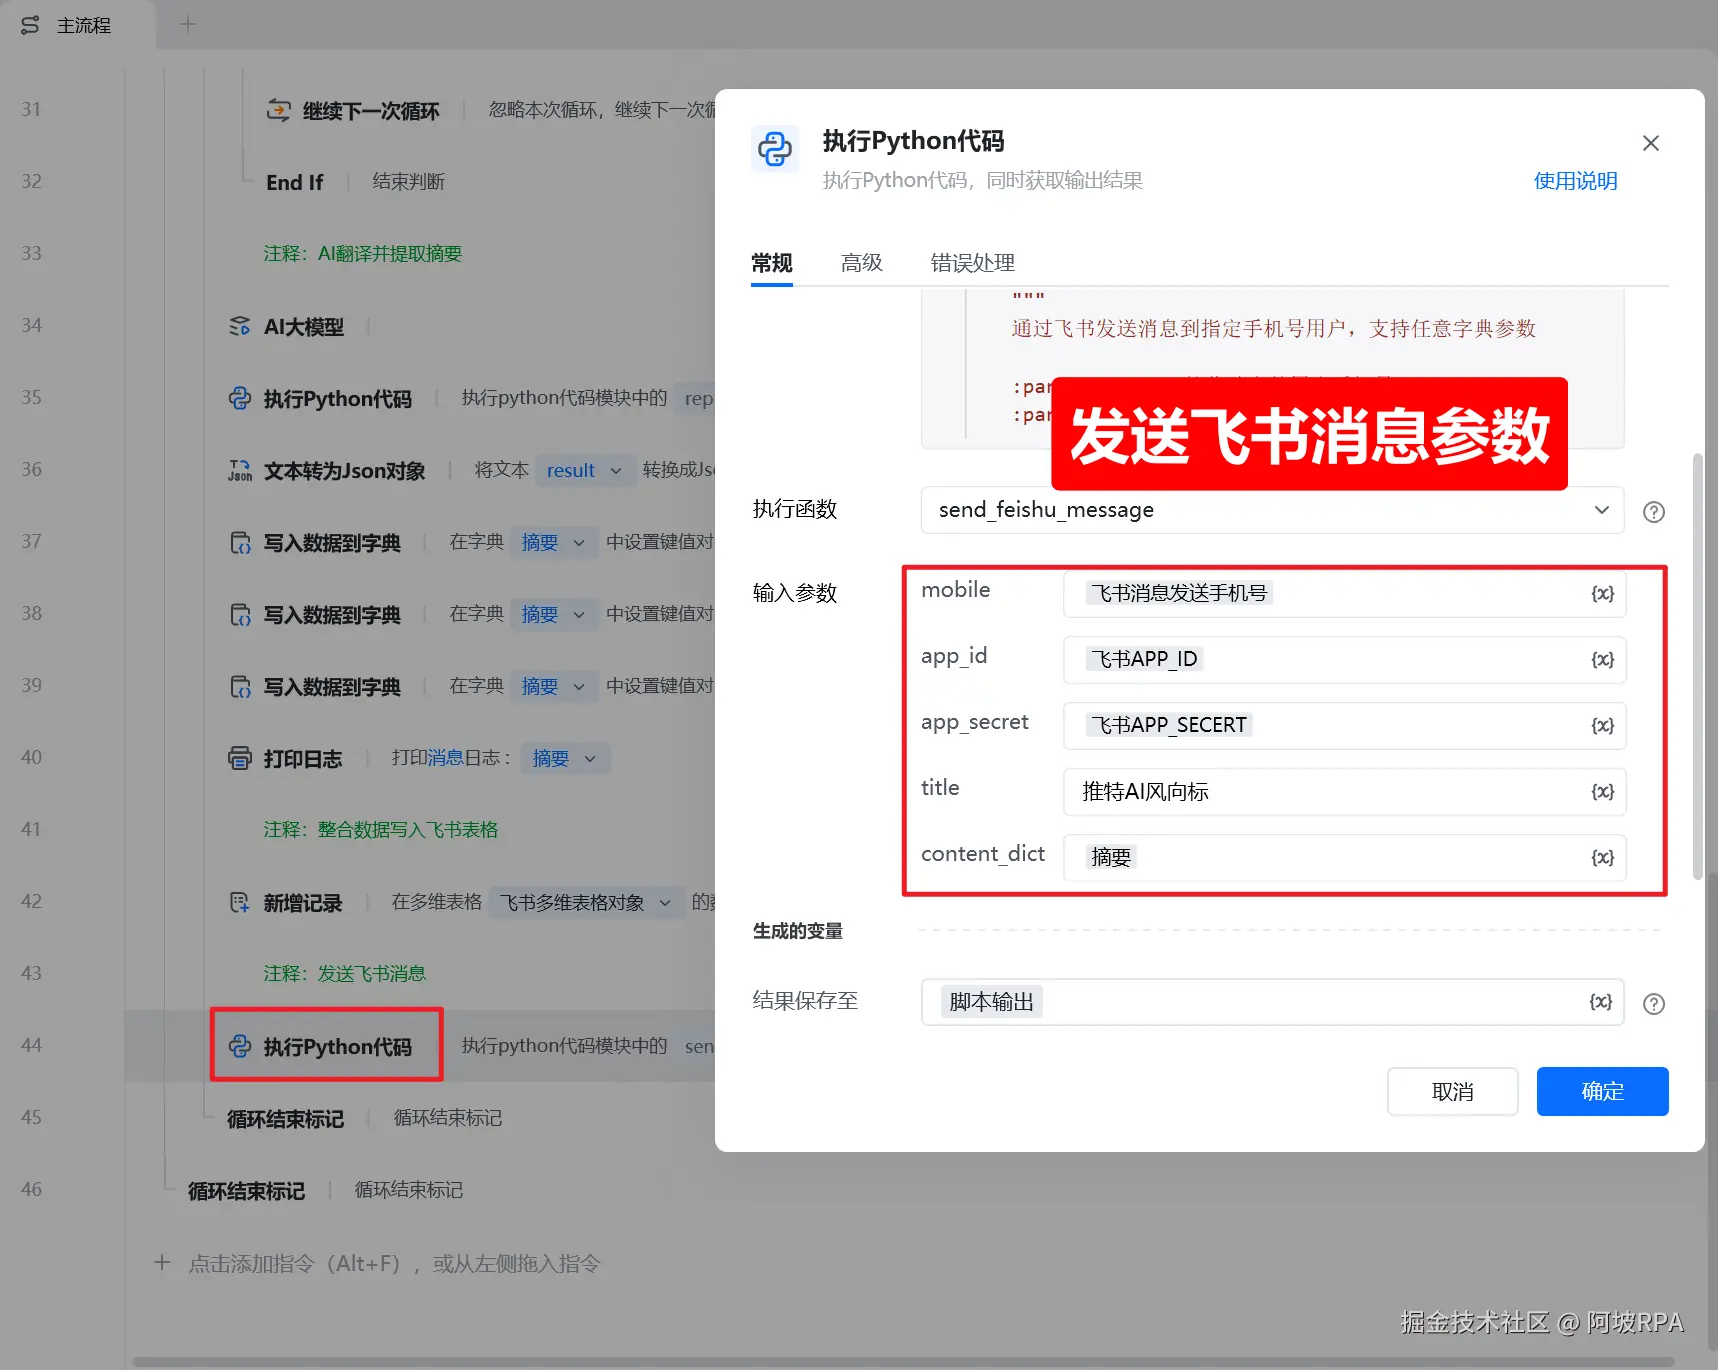1718x1370 pixels.
Task: Click dictionary write icon on line 38
Action: click(x=240, y=615)
